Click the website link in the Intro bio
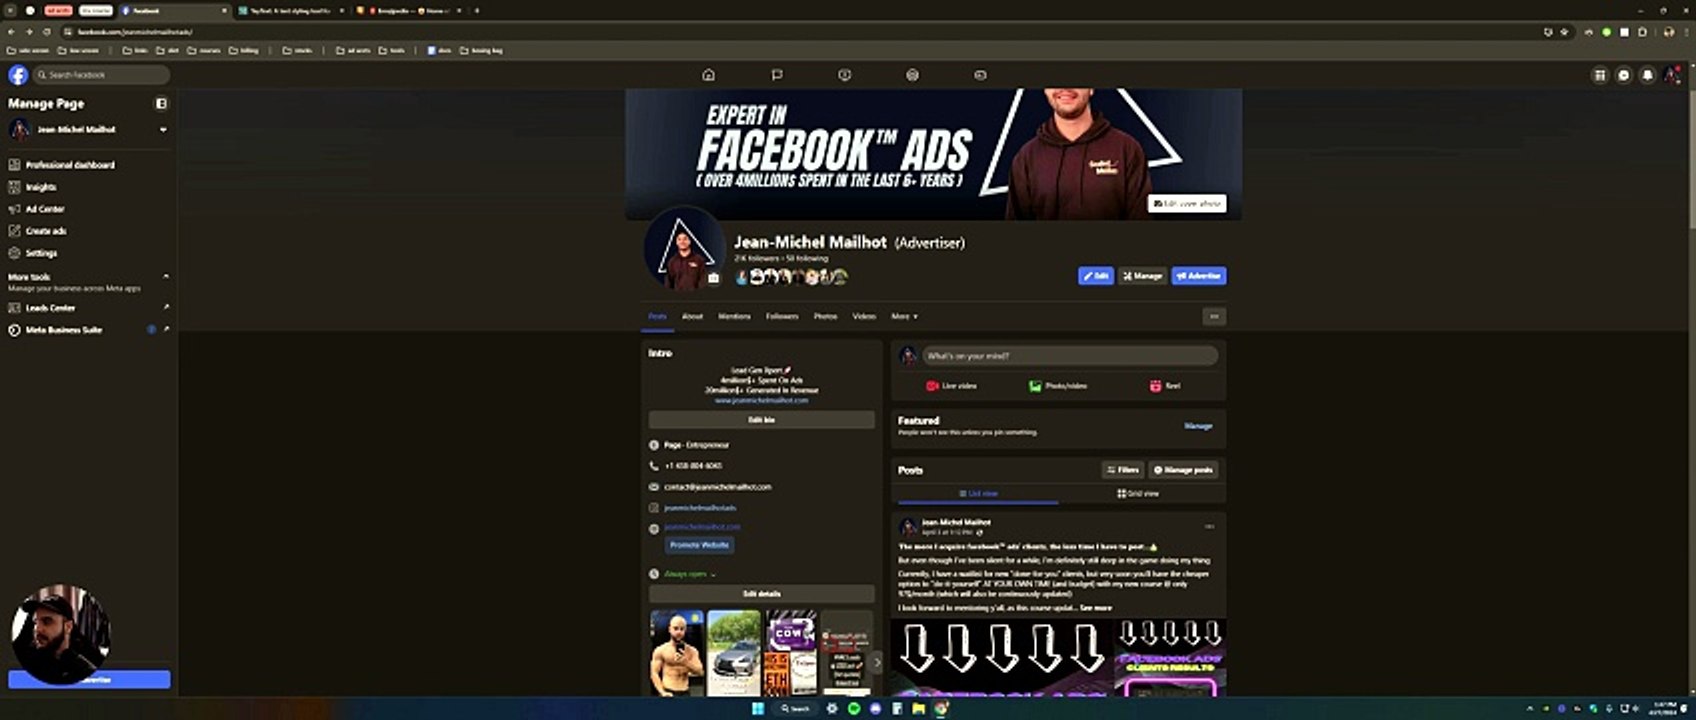 click(x=761, y=400)
